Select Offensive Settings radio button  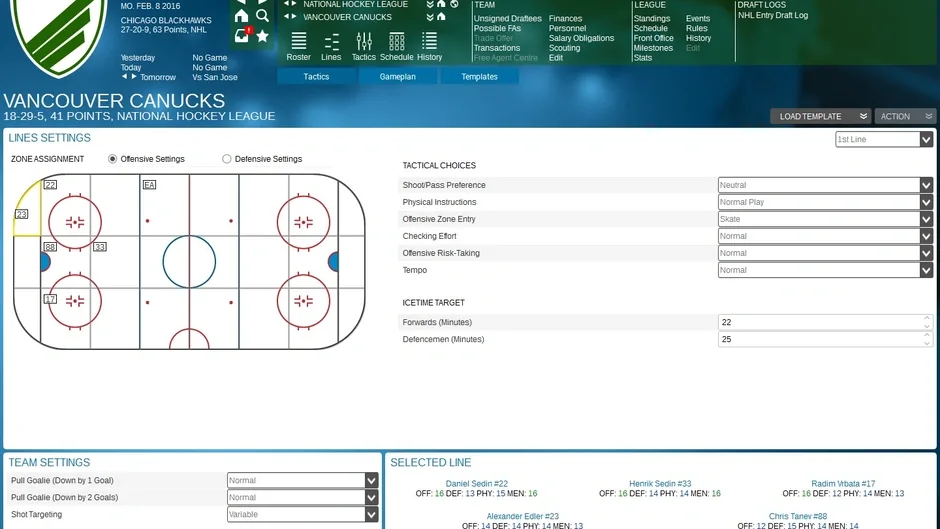point(112,159)
